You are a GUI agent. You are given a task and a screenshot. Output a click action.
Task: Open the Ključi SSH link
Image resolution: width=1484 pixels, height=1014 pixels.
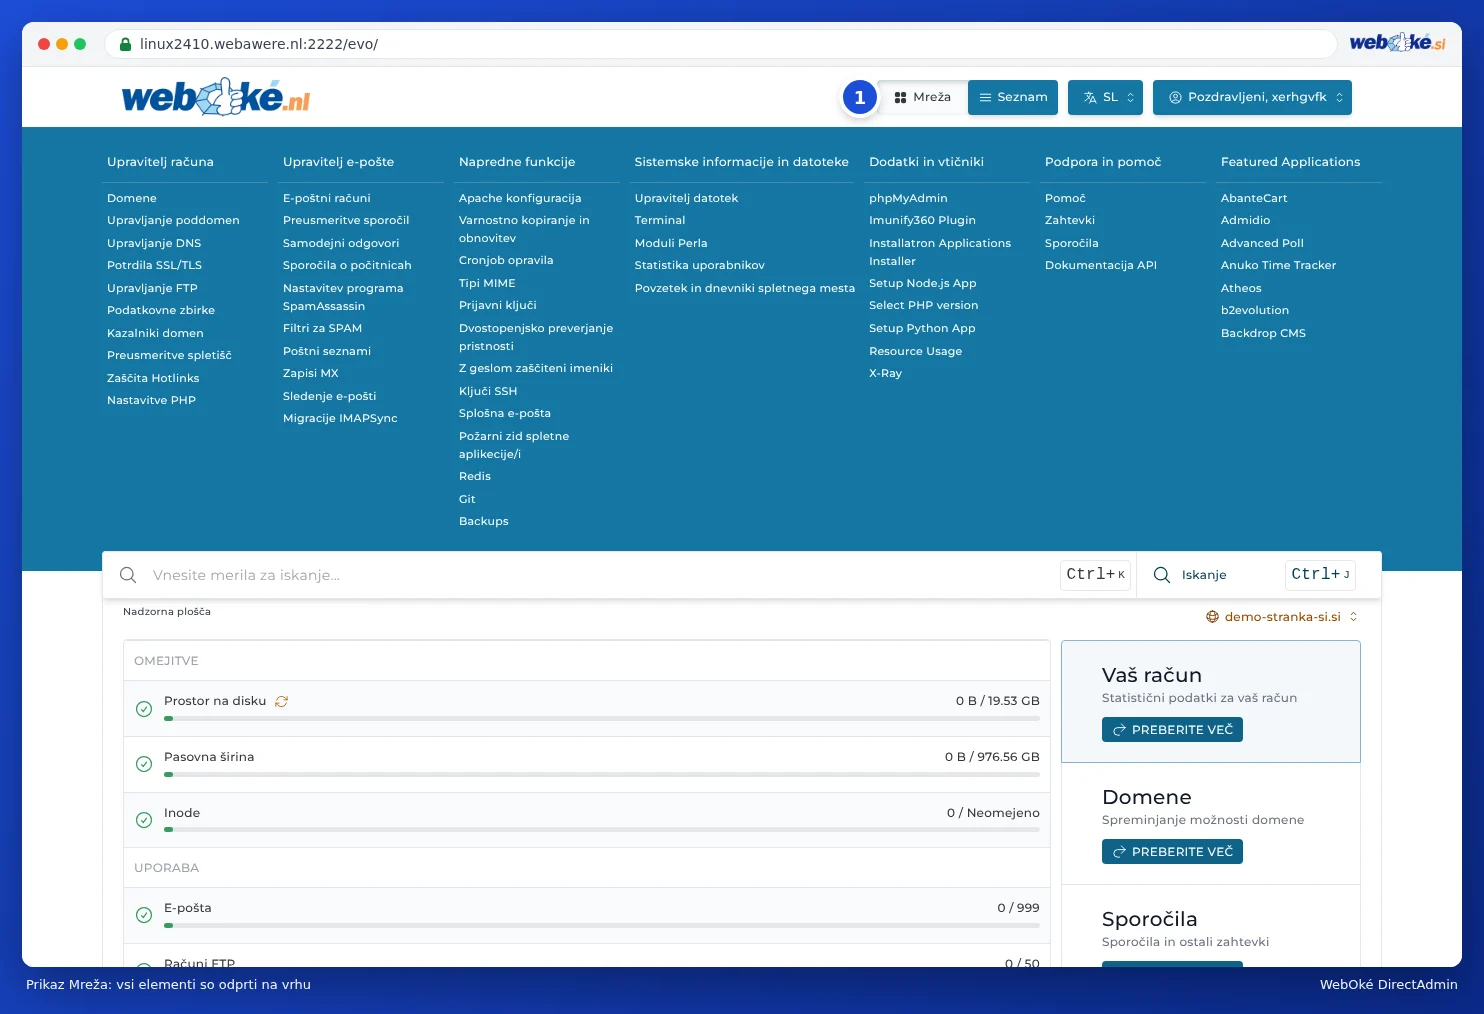(488, 391)
